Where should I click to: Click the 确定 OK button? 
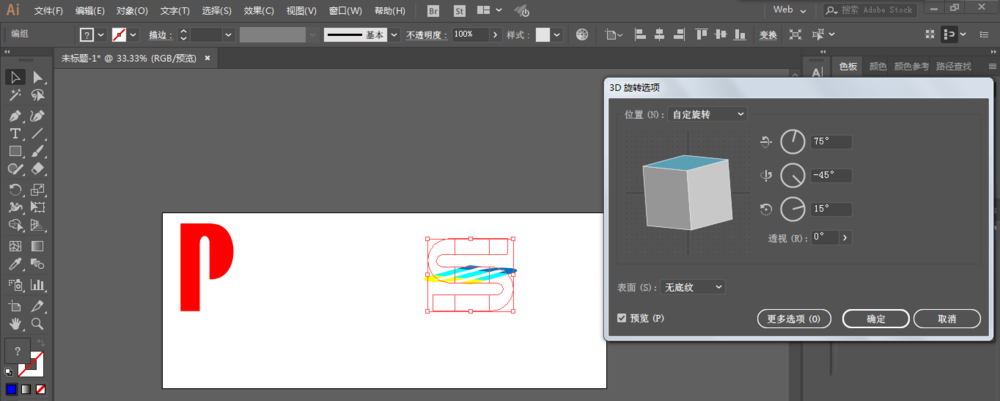(876, 319)
